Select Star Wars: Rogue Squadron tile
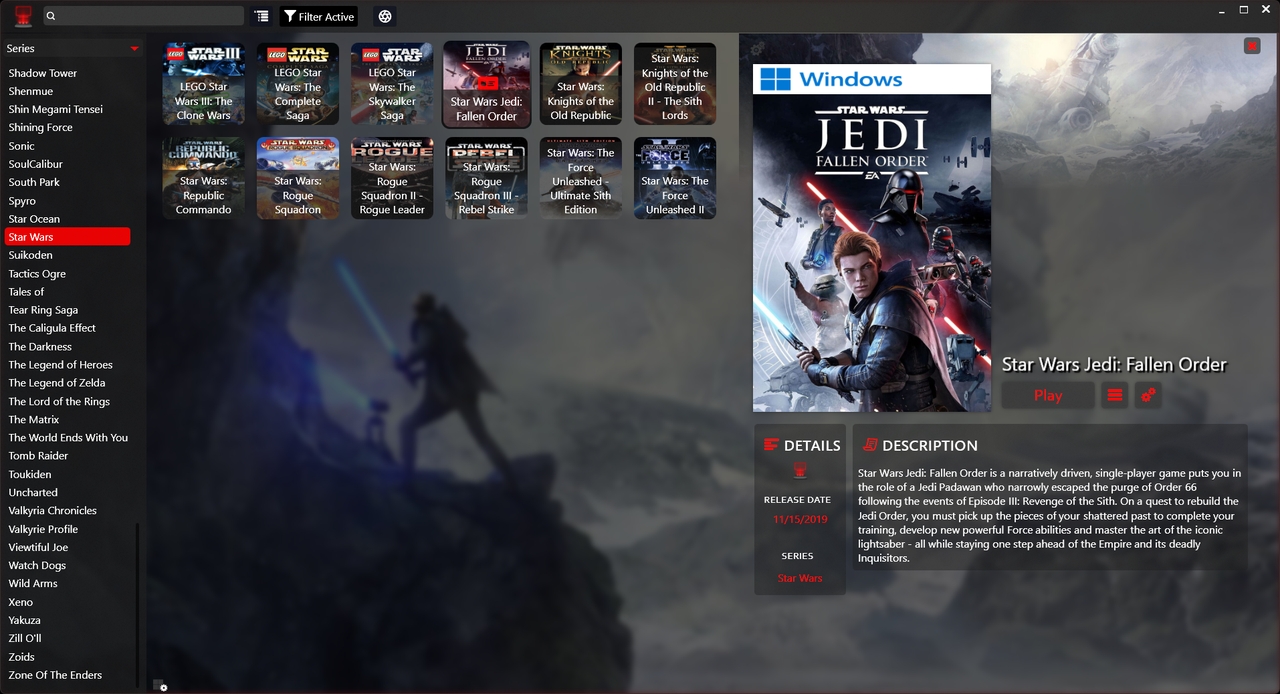 298,178
